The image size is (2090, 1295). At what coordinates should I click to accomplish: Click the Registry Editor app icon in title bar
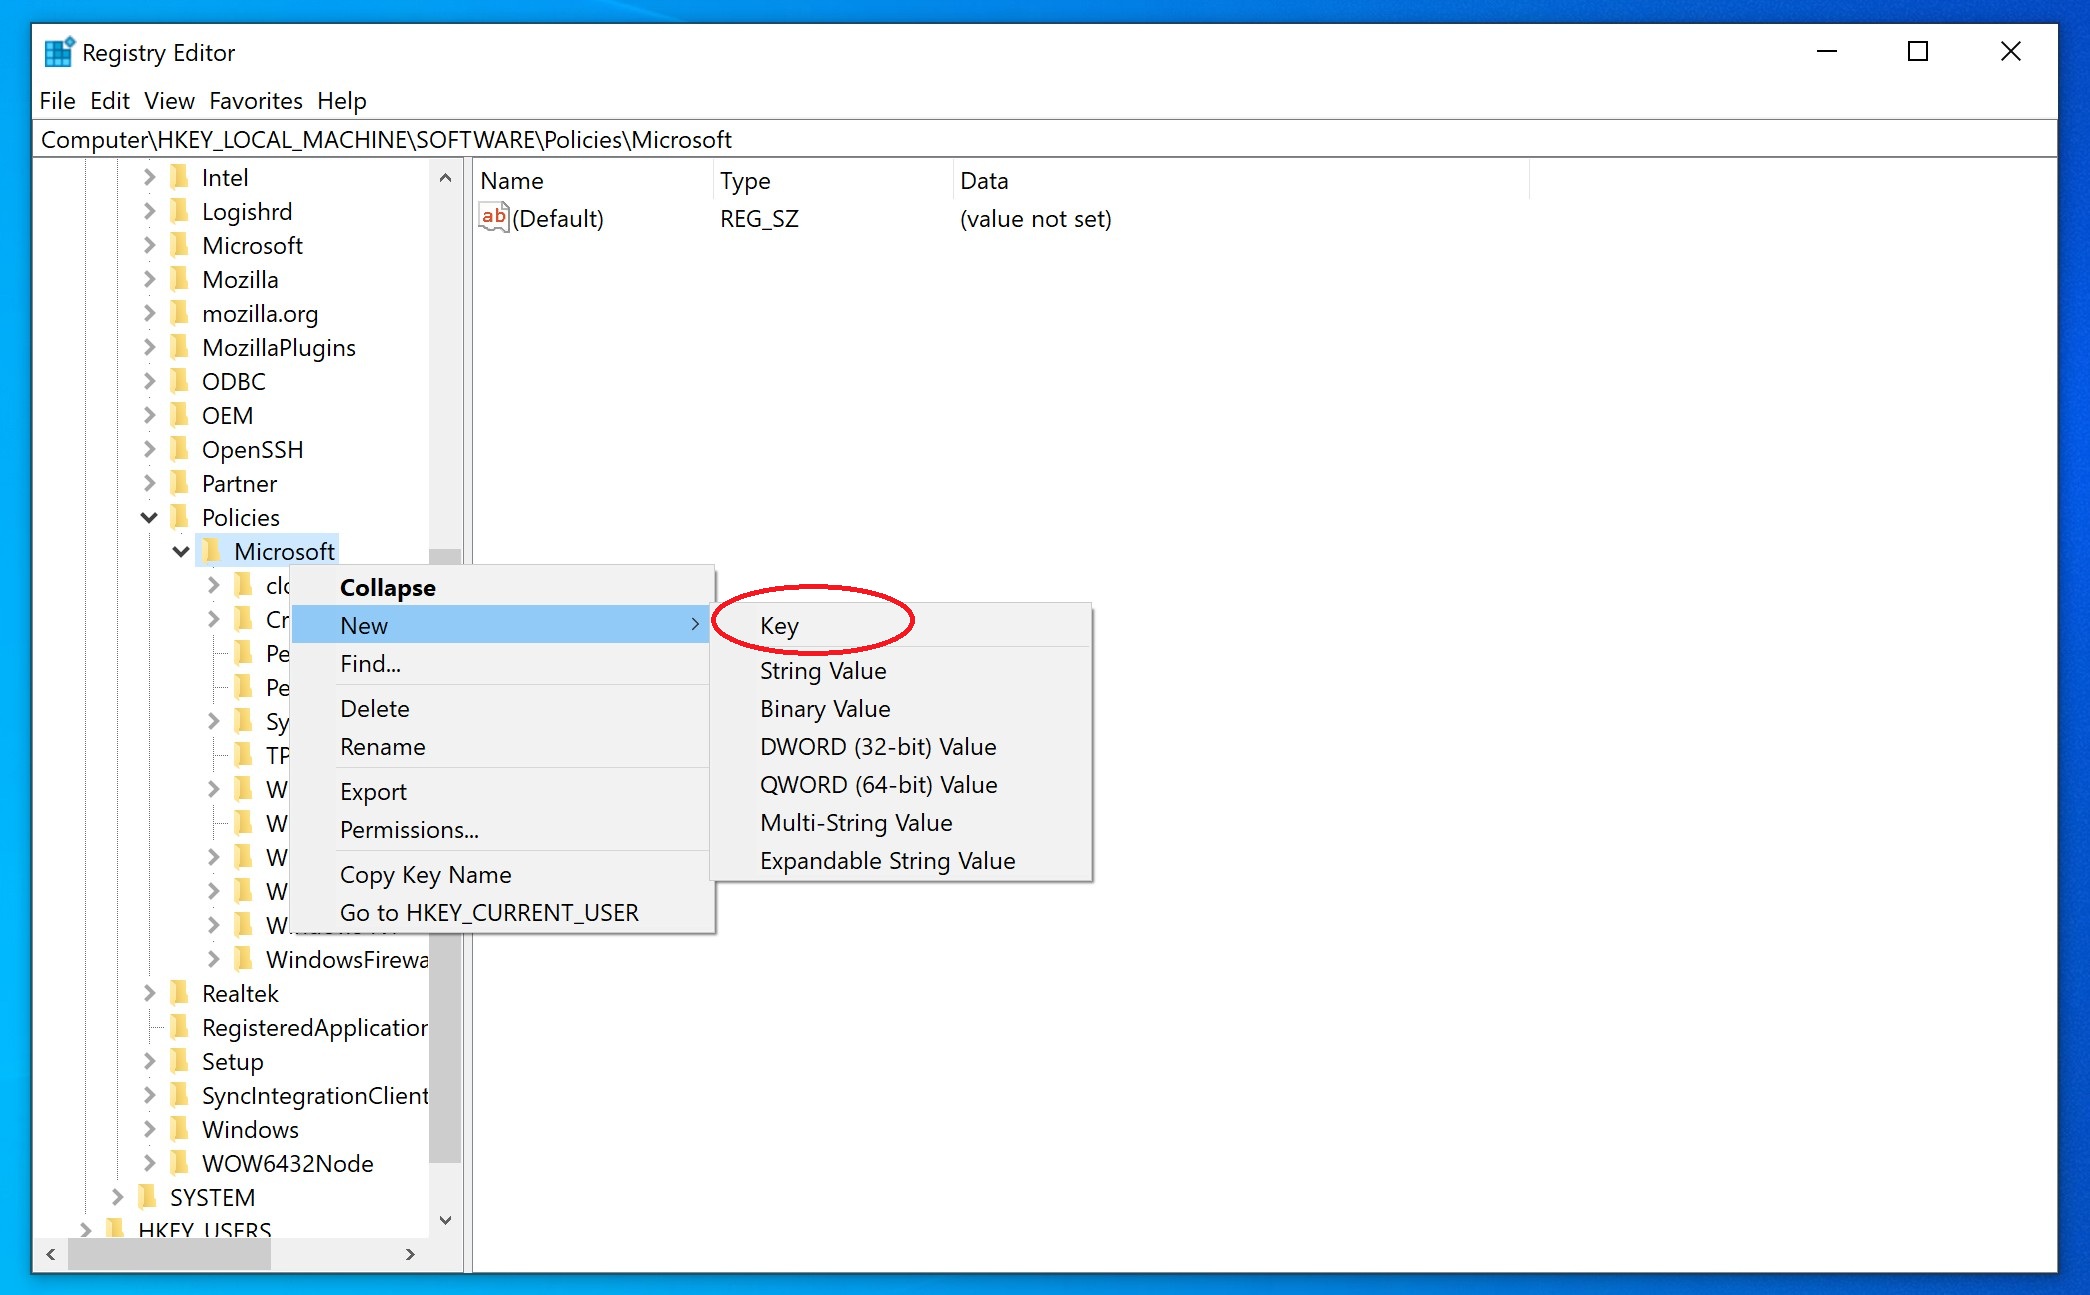tap(59, 52)
